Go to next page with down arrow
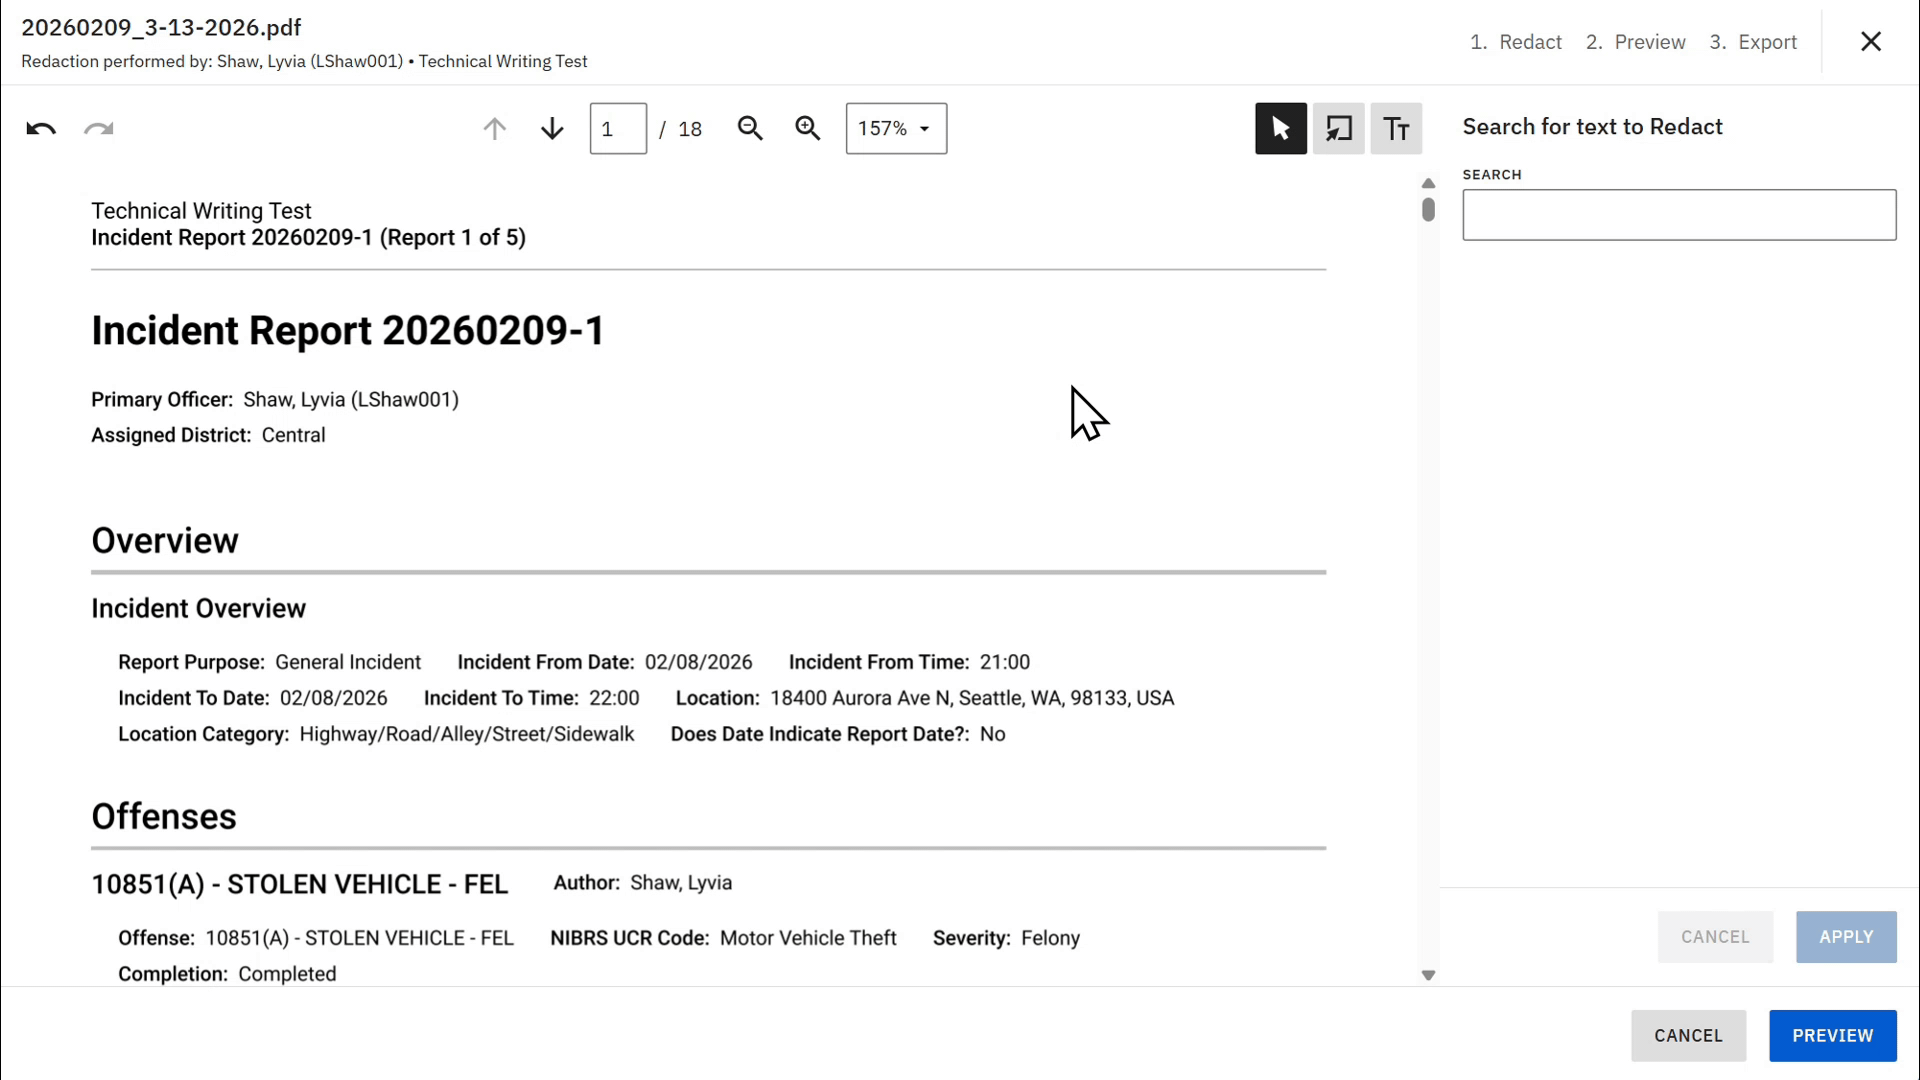1920x1080 pixels. pos(552,129)
